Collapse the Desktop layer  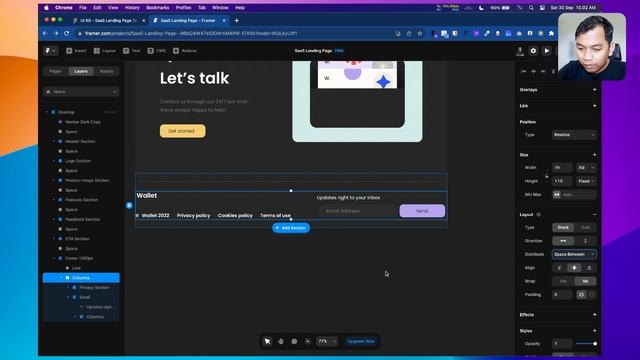47,112
